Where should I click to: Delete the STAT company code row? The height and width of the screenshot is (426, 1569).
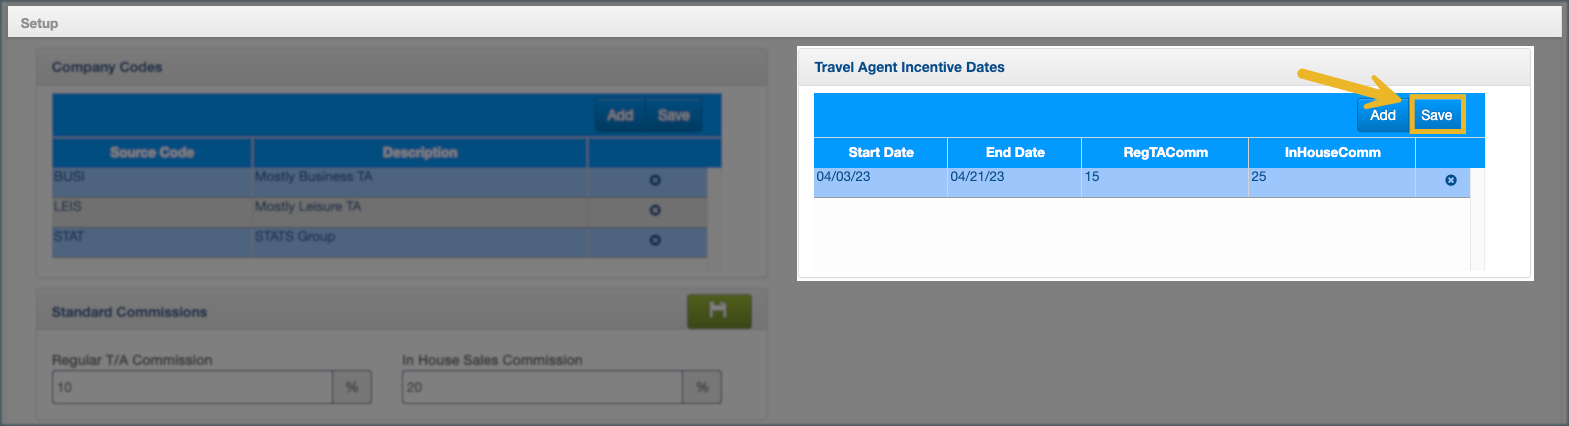[x=655, y=241]
